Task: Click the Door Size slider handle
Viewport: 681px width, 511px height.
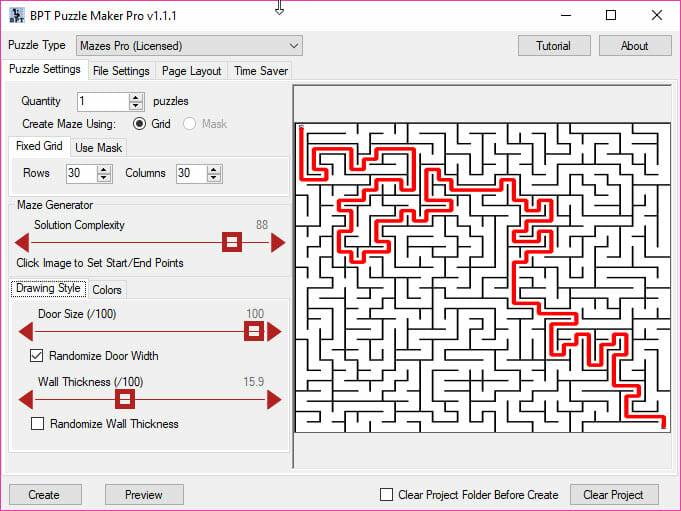Action: click(x=254, y=331)
